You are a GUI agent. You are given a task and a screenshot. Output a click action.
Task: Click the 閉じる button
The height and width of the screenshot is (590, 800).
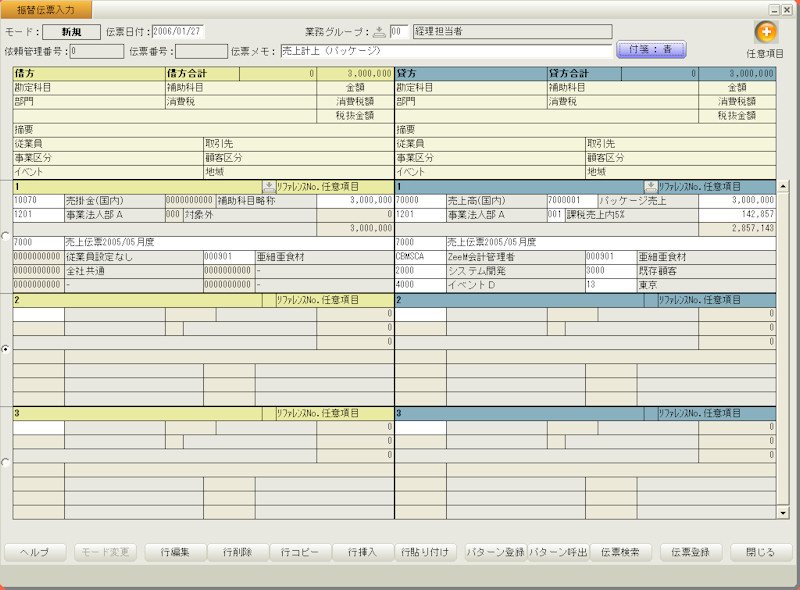pyautogui.click(x=760, y=552)
